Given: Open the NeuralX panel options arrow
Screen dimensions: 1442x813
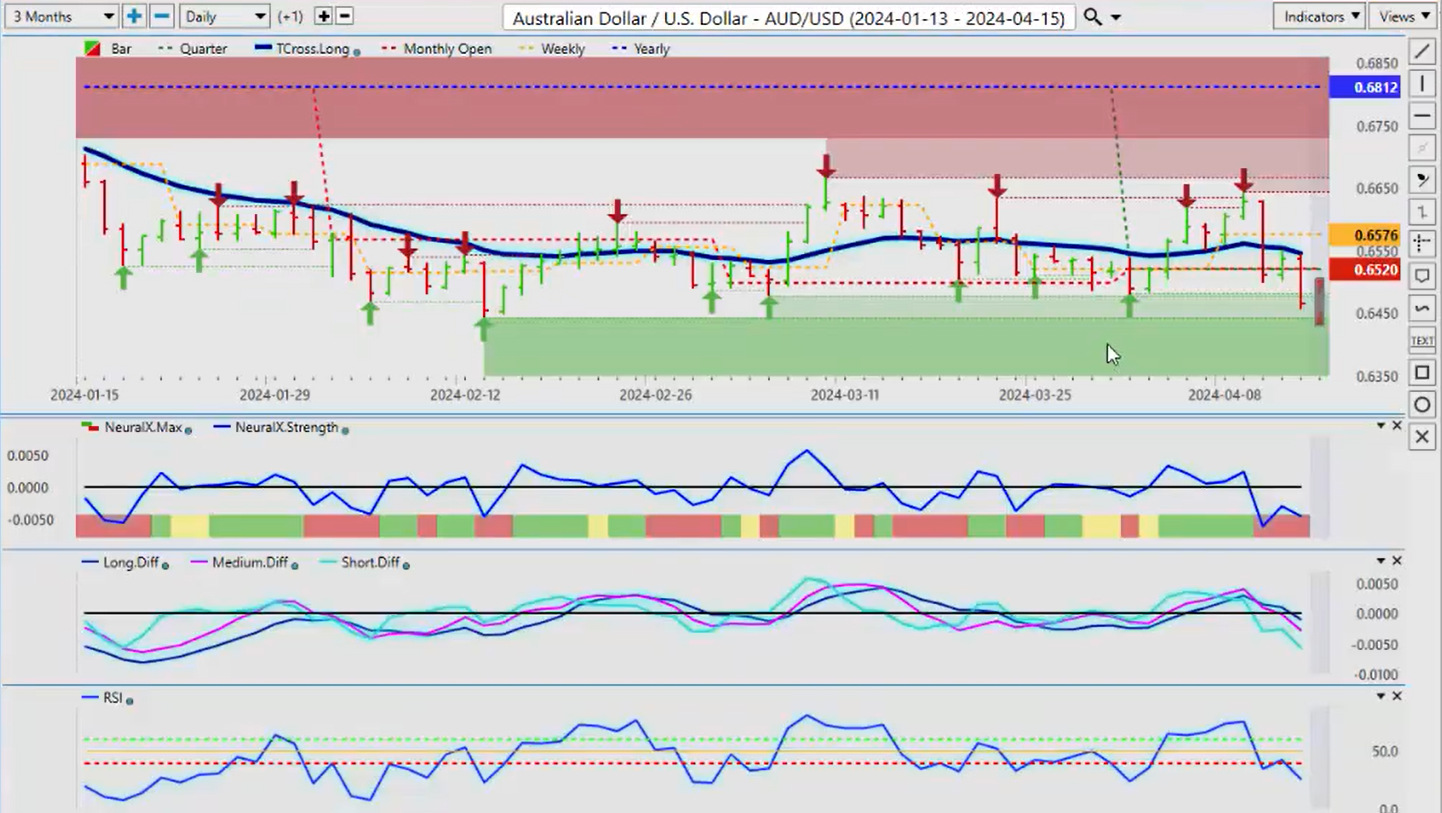Looking at the screenshot, I should 1381,426.
